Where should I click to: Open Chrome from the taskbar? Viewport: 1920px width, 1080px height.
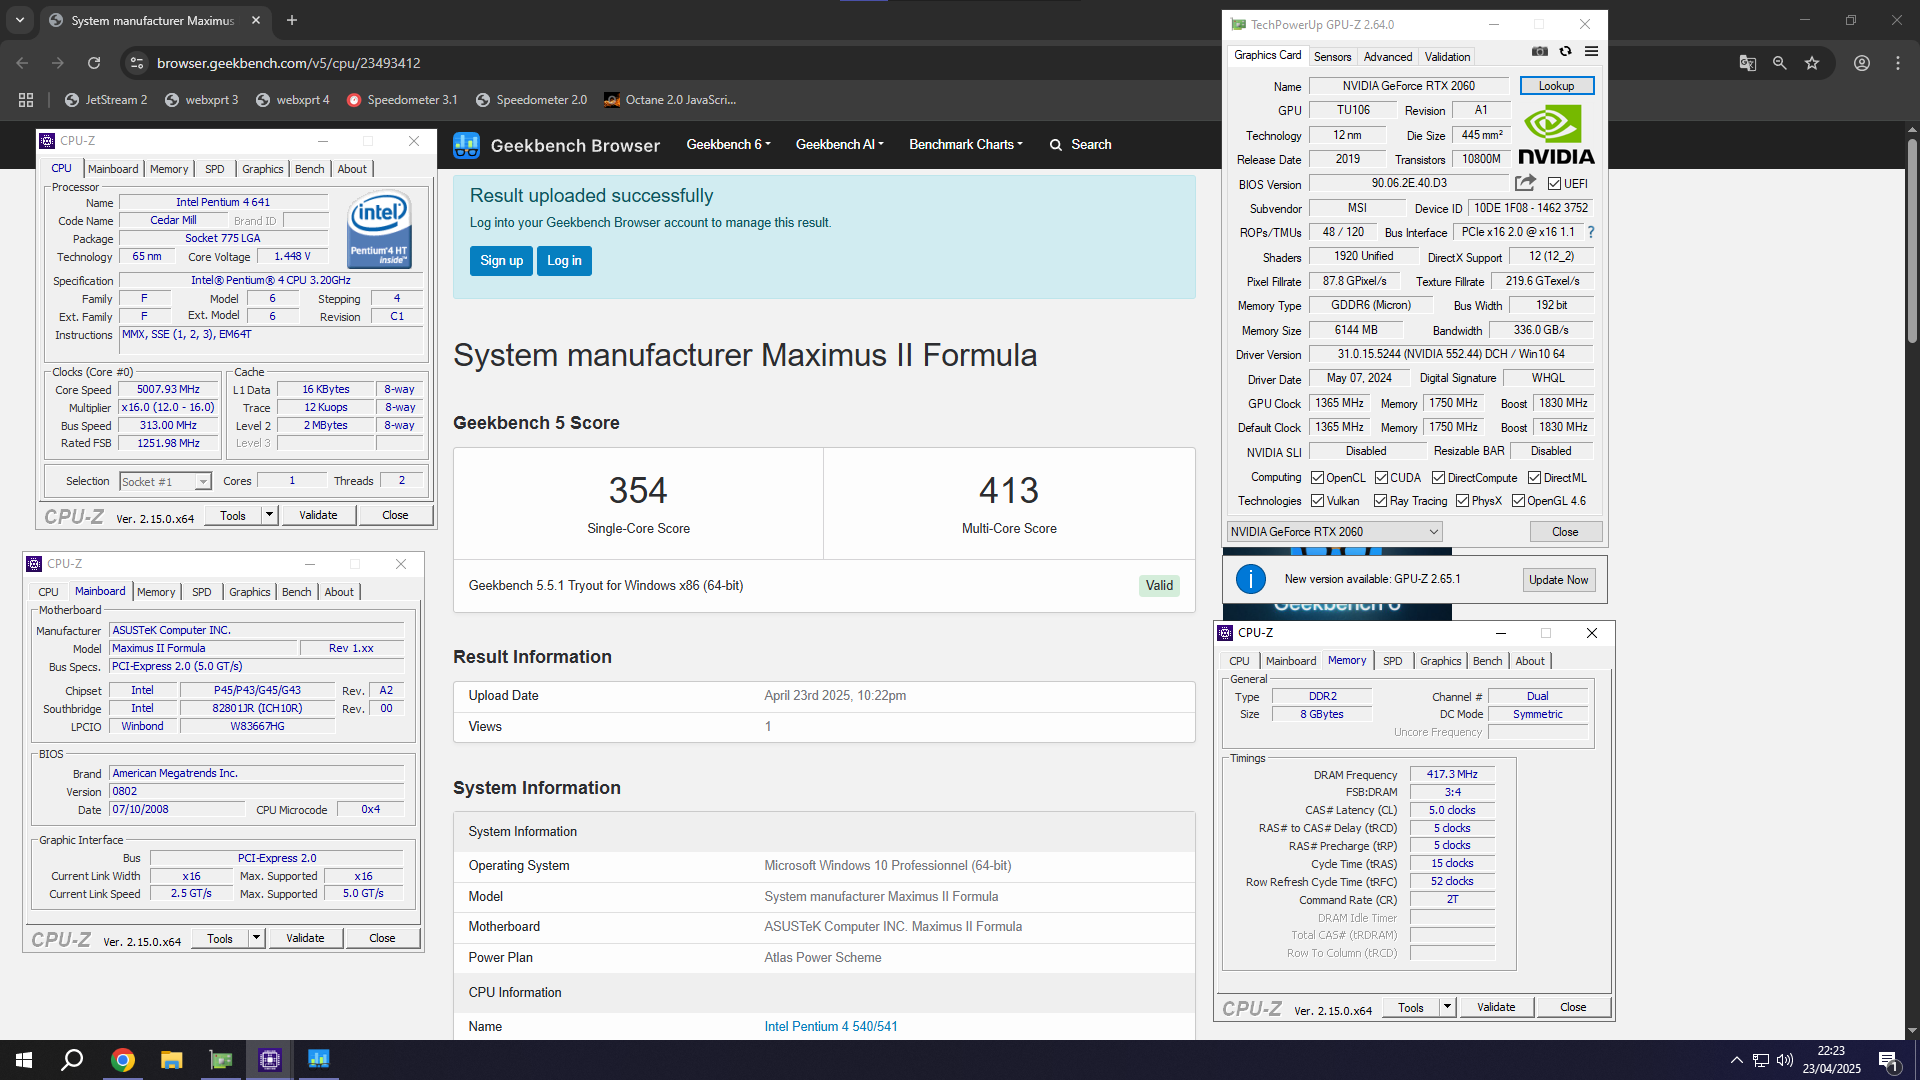pos(123,1060)
